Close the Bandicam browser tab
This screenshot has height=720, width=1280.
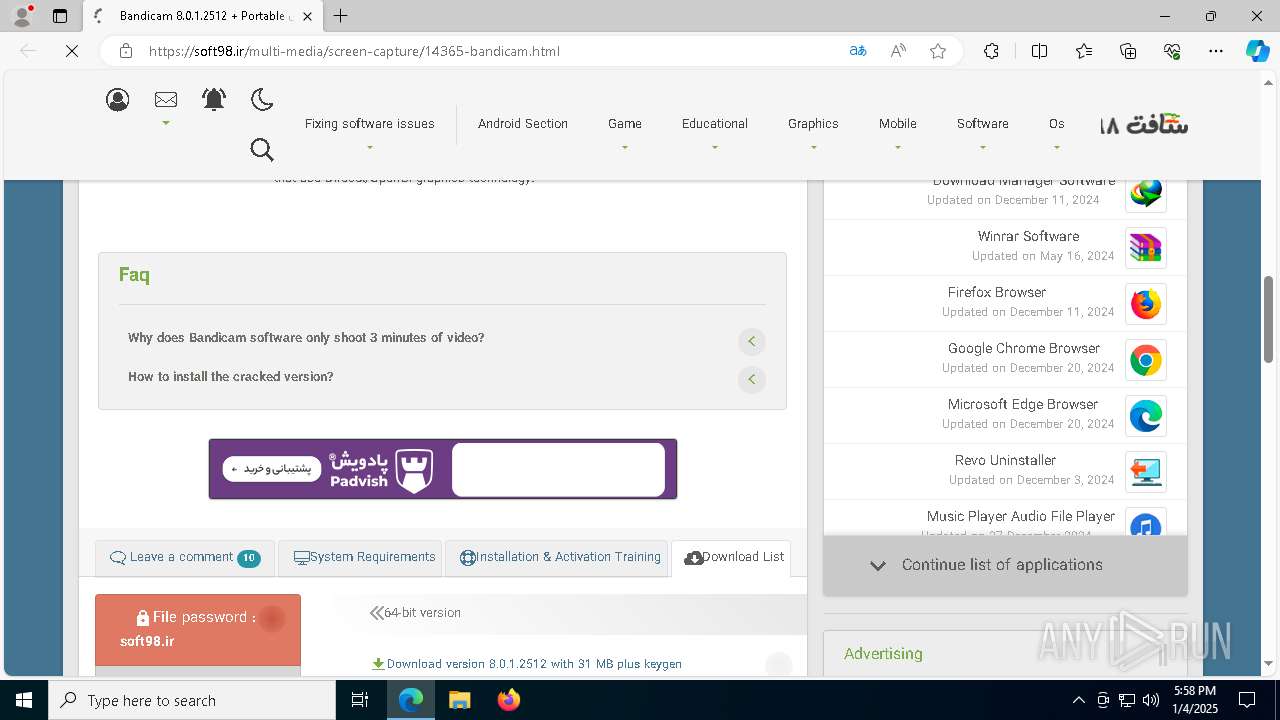pos(307,16)
